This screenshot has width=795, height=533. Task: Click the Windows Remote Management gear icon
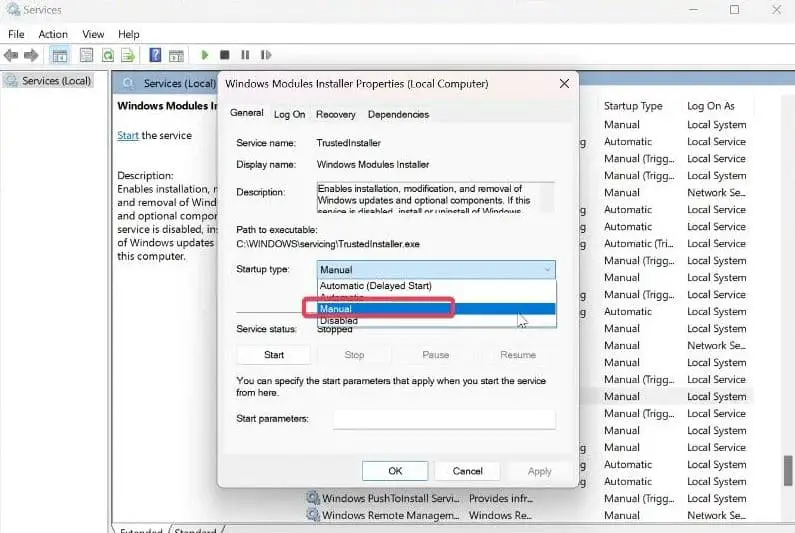(x=313, y=515)
